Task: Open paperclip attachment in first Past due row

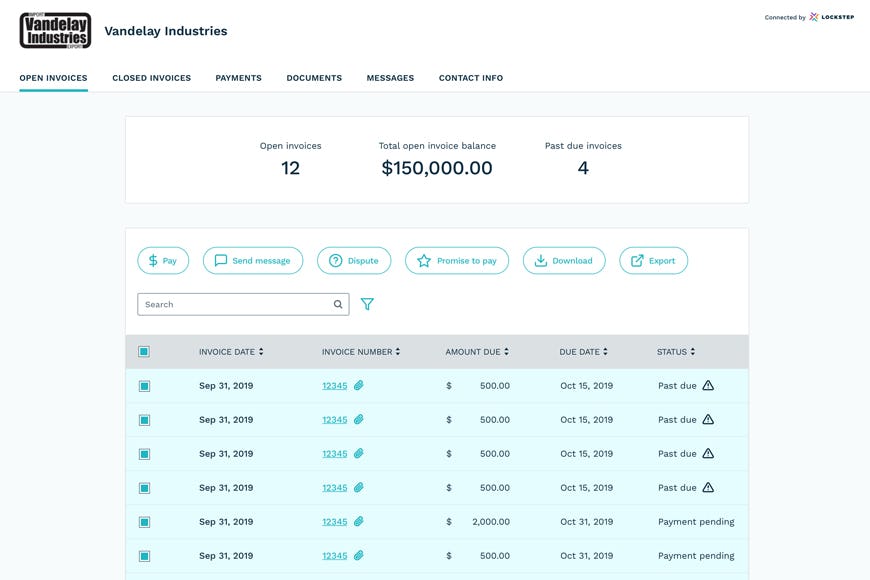Action: click(358, 385)
